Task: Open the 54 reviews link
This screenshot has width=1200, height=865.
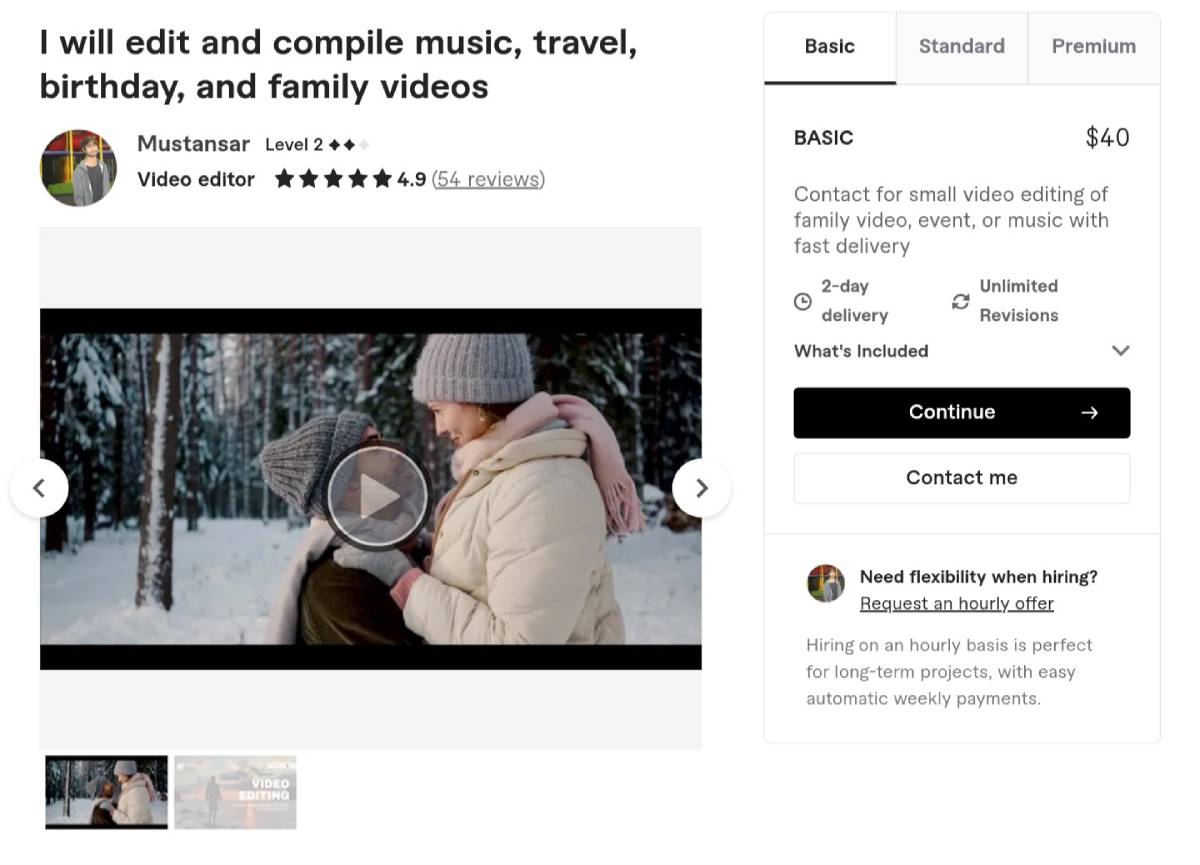Action: coord(488,179)
